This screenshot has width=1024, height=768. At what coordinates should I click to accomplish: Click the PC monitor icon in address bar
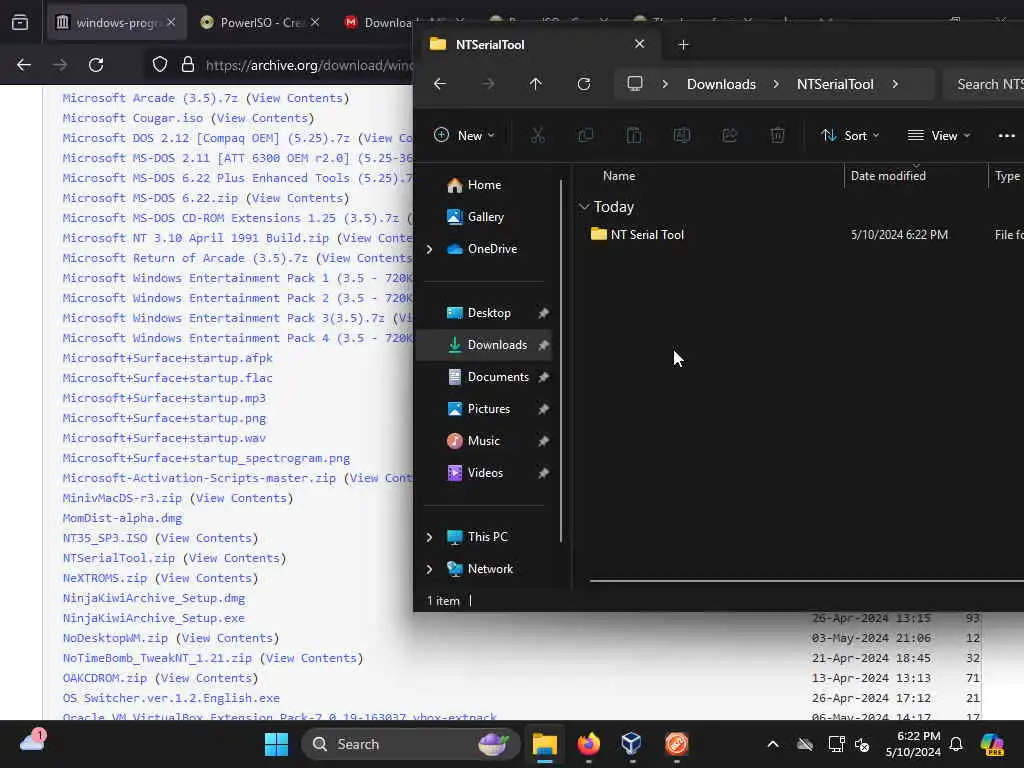635,84
